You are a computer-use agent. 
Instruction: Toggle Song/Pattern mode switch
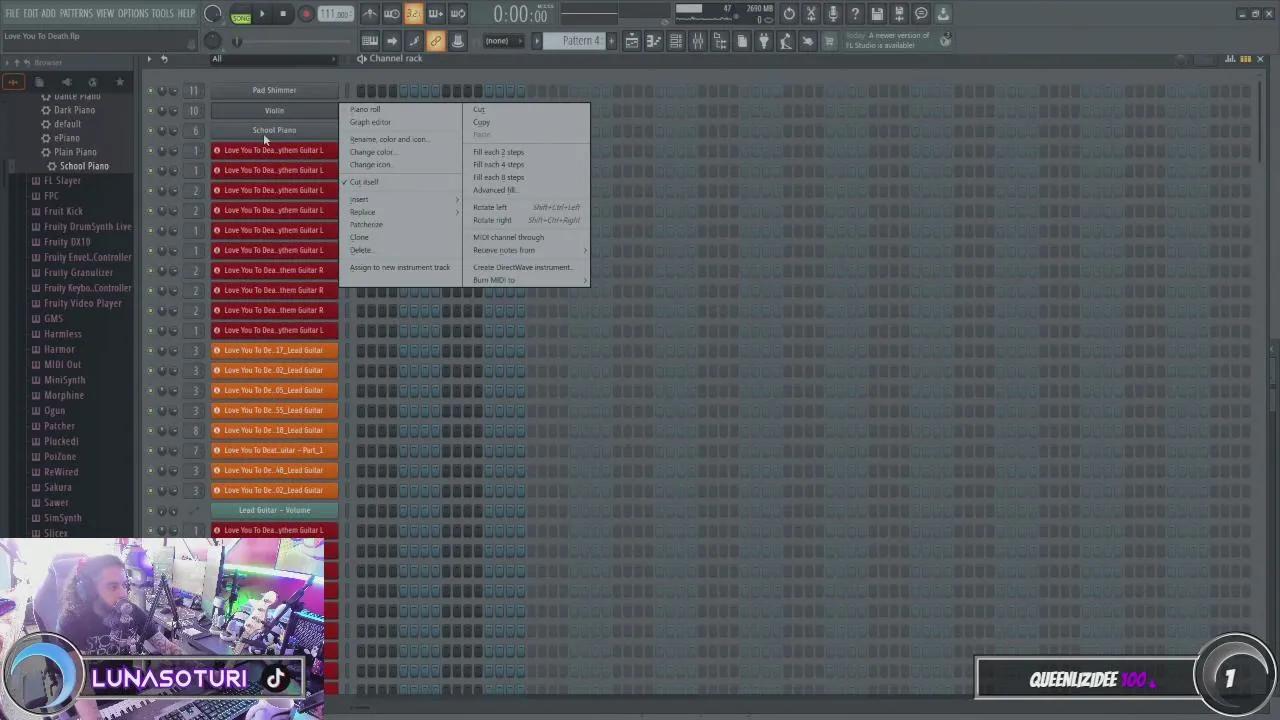[241, 14]
